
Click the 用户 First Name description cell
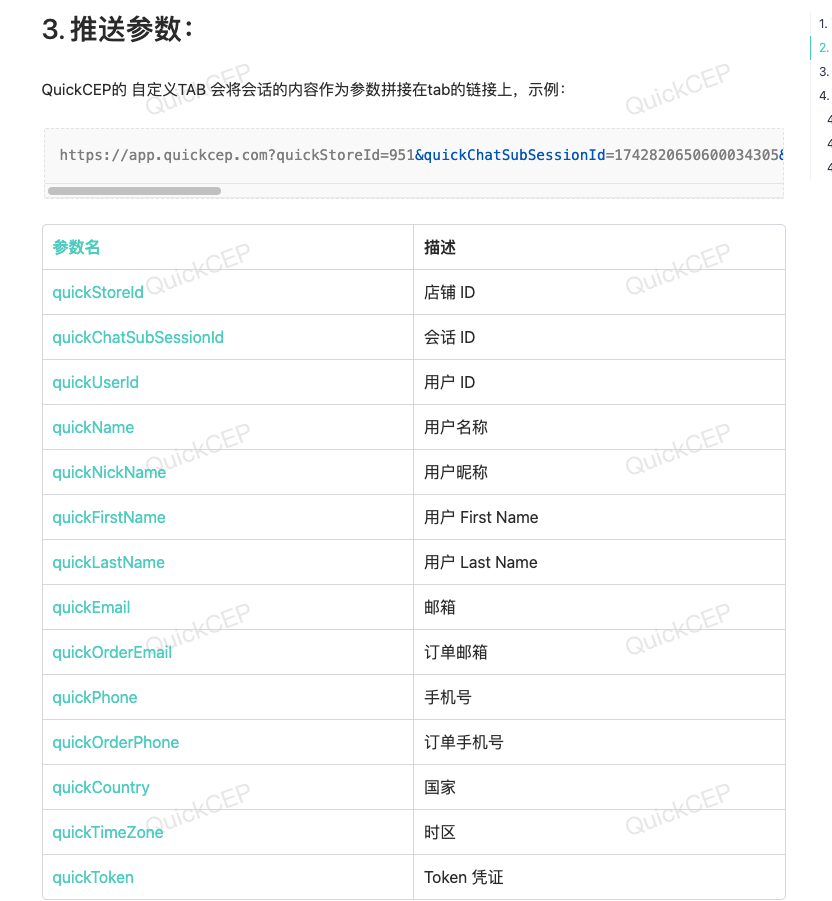pos(599,517)
